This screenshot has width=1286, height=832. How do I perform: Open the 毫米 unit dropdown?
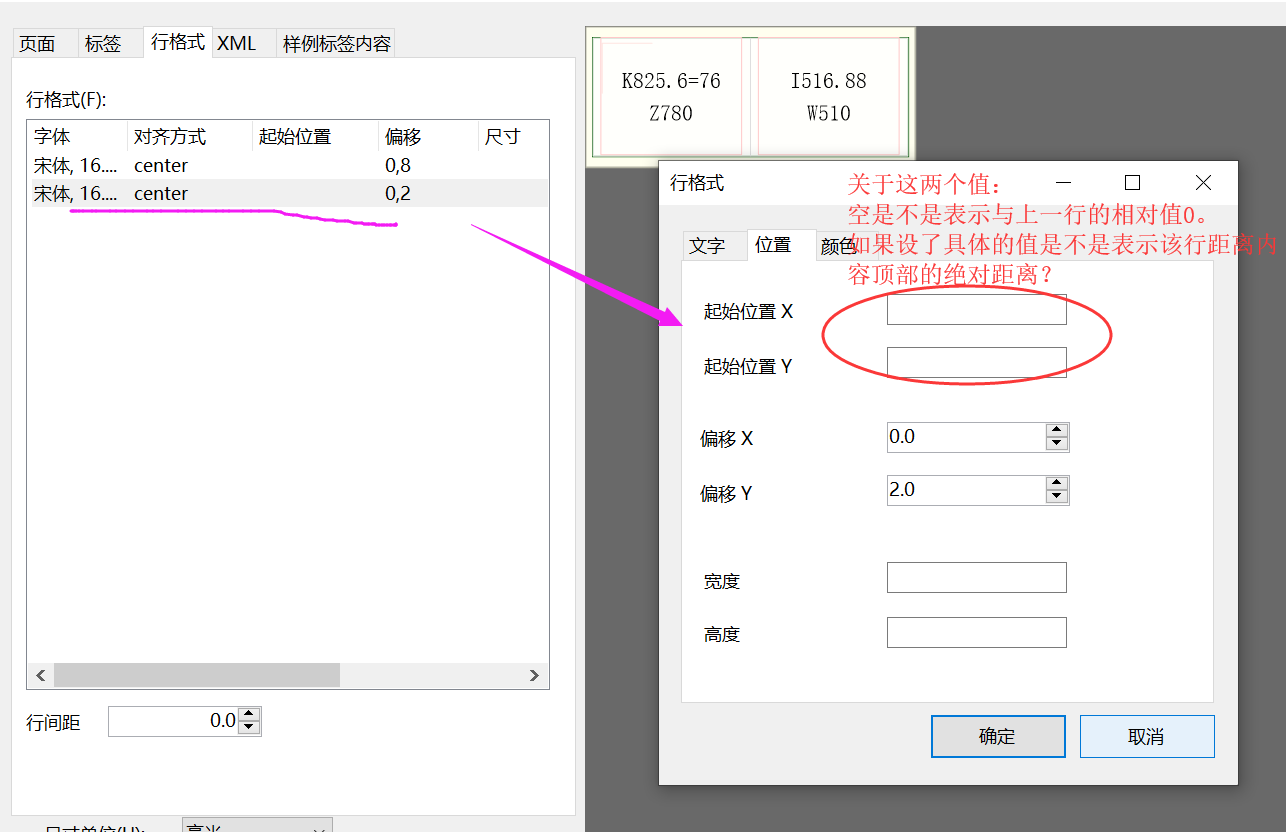[257, 828]
